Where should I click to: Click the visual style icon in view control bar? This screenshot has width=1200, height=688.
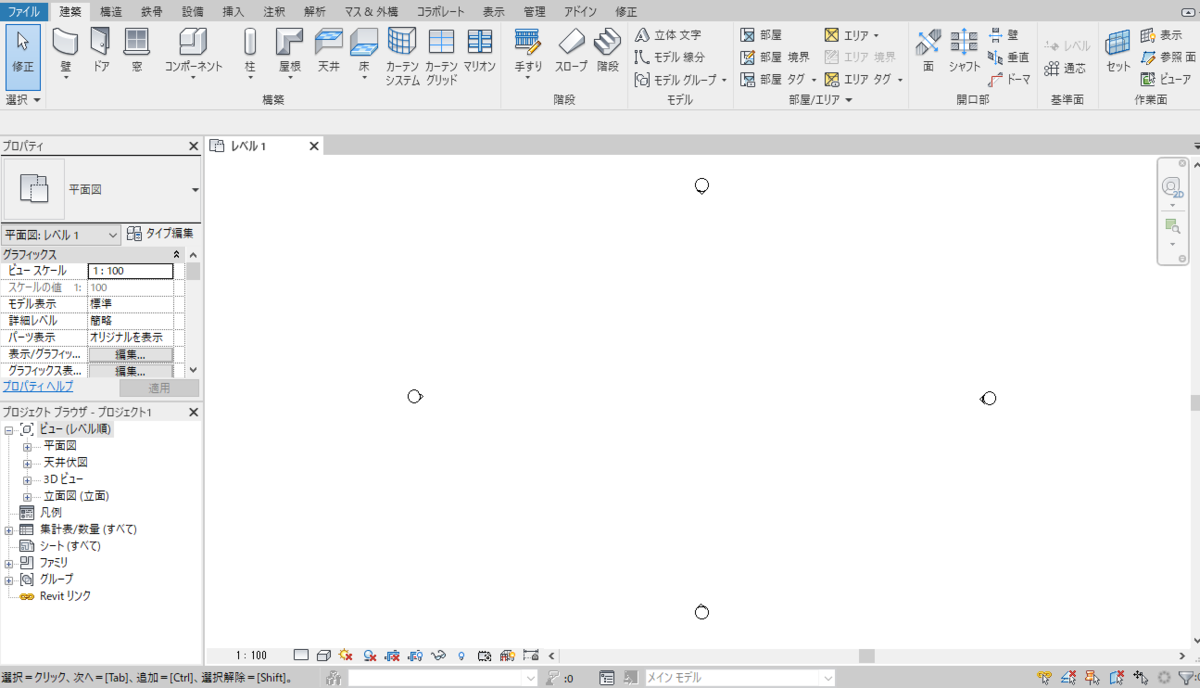(323, 655)
